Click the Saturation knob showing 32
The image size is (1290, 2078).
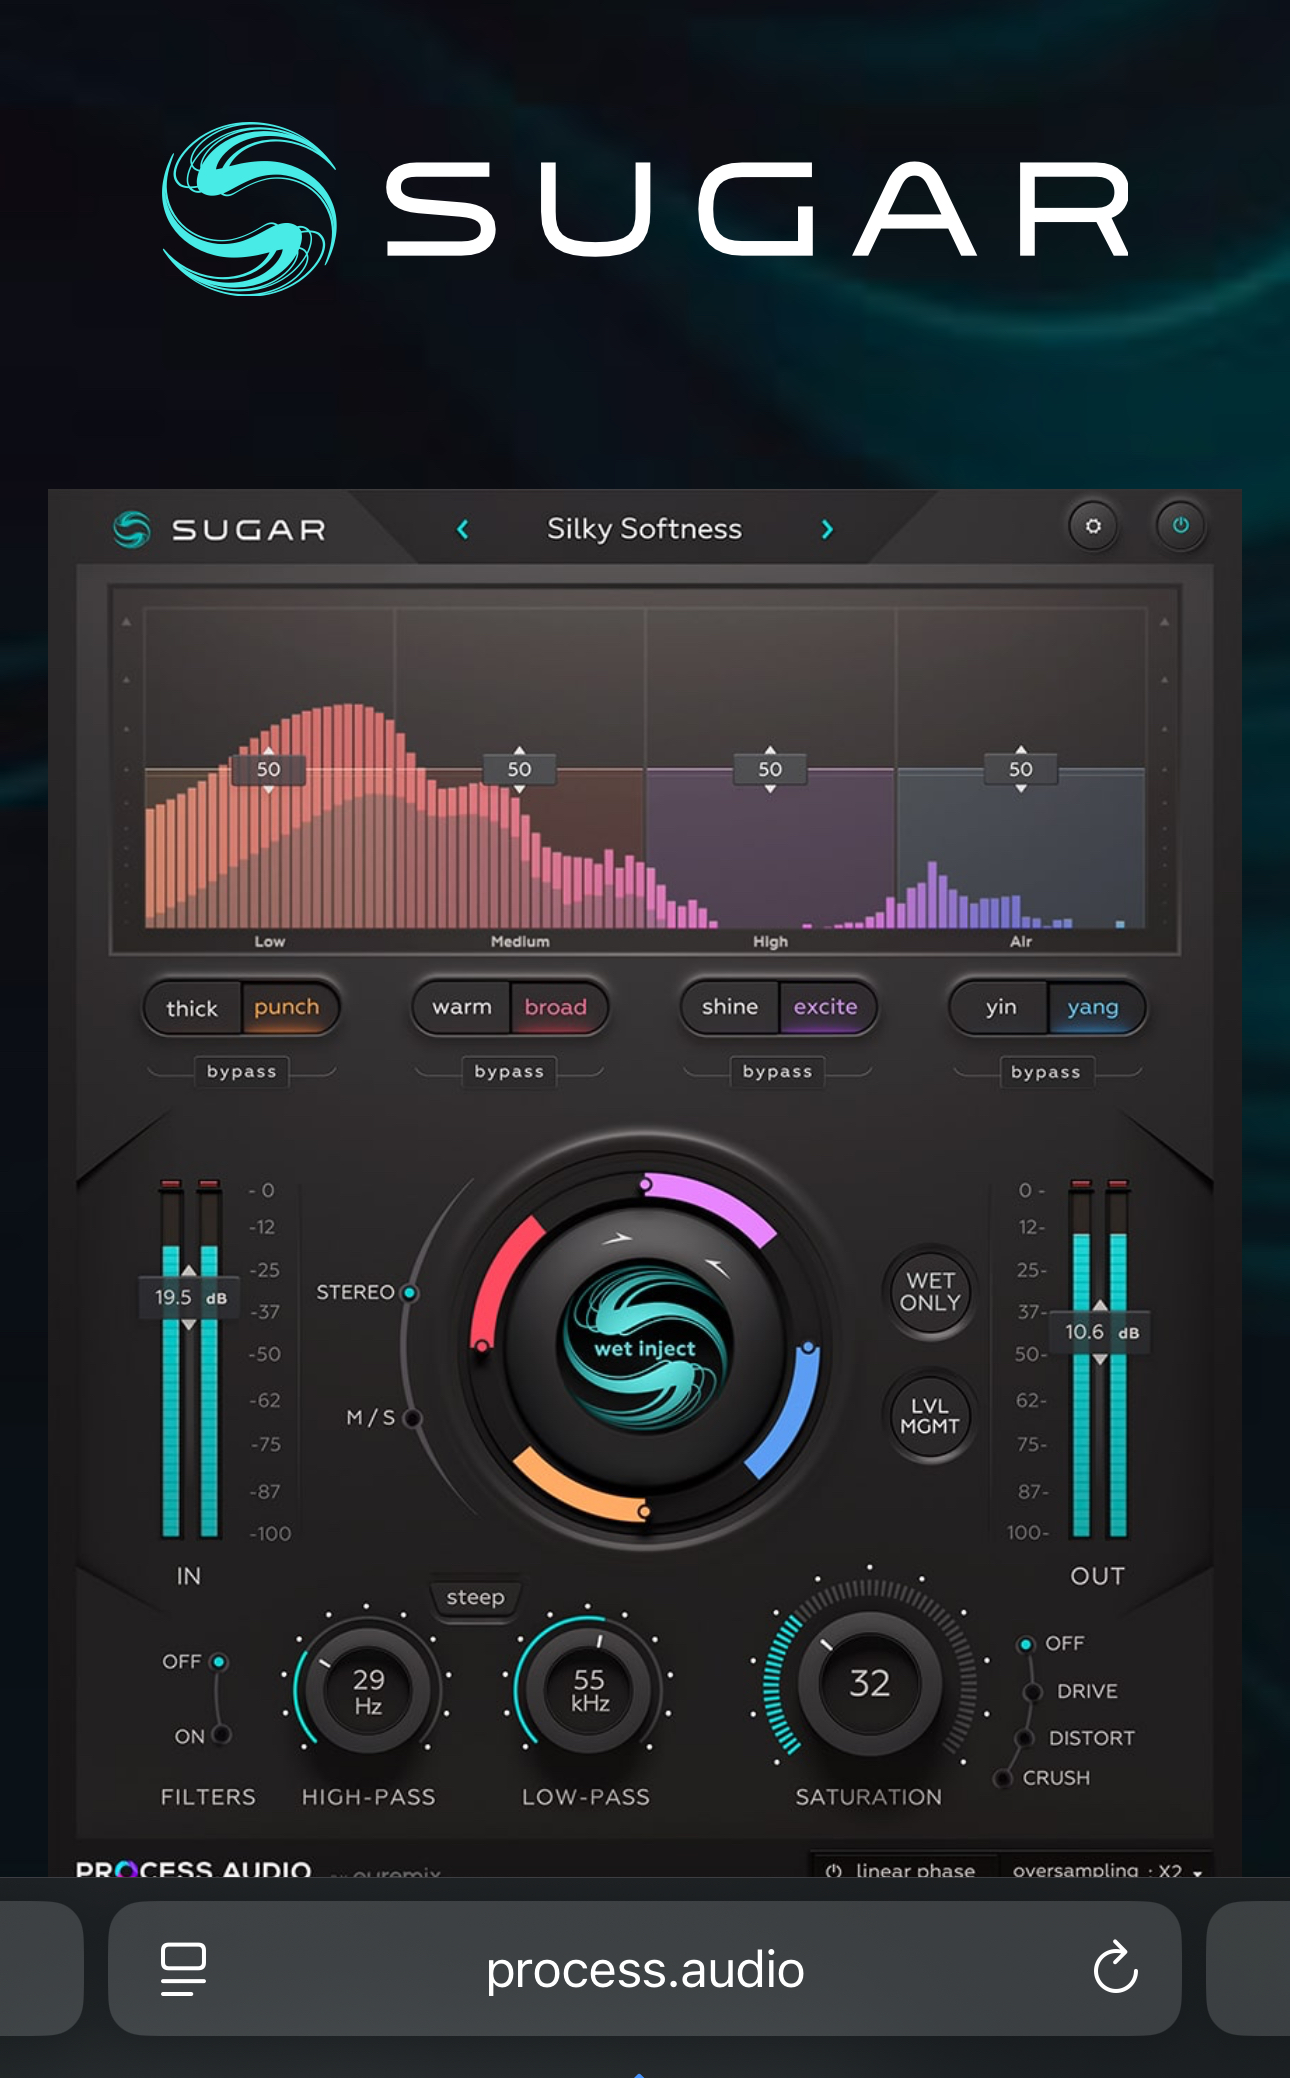click(869, 1683)
